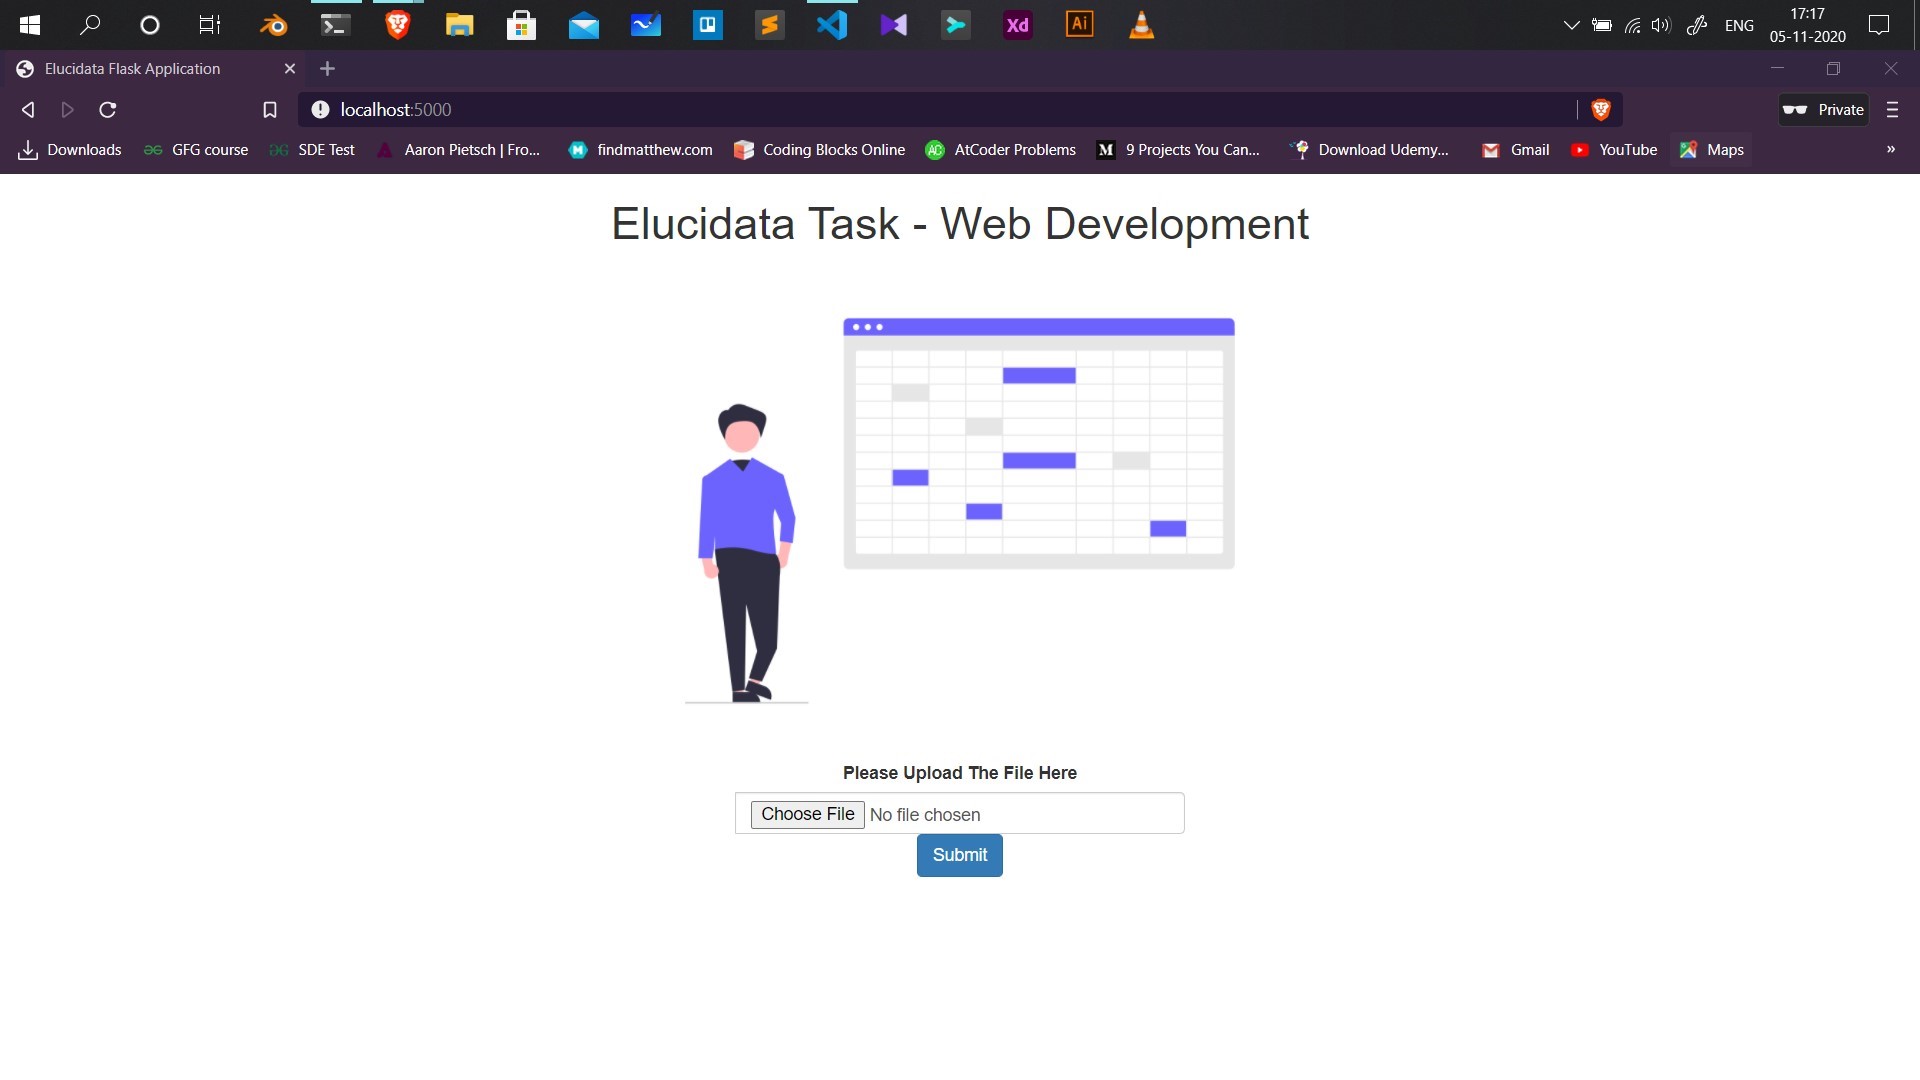Go back using back arrow
Screen dimensions: 1920x1080
click(28, 110)
